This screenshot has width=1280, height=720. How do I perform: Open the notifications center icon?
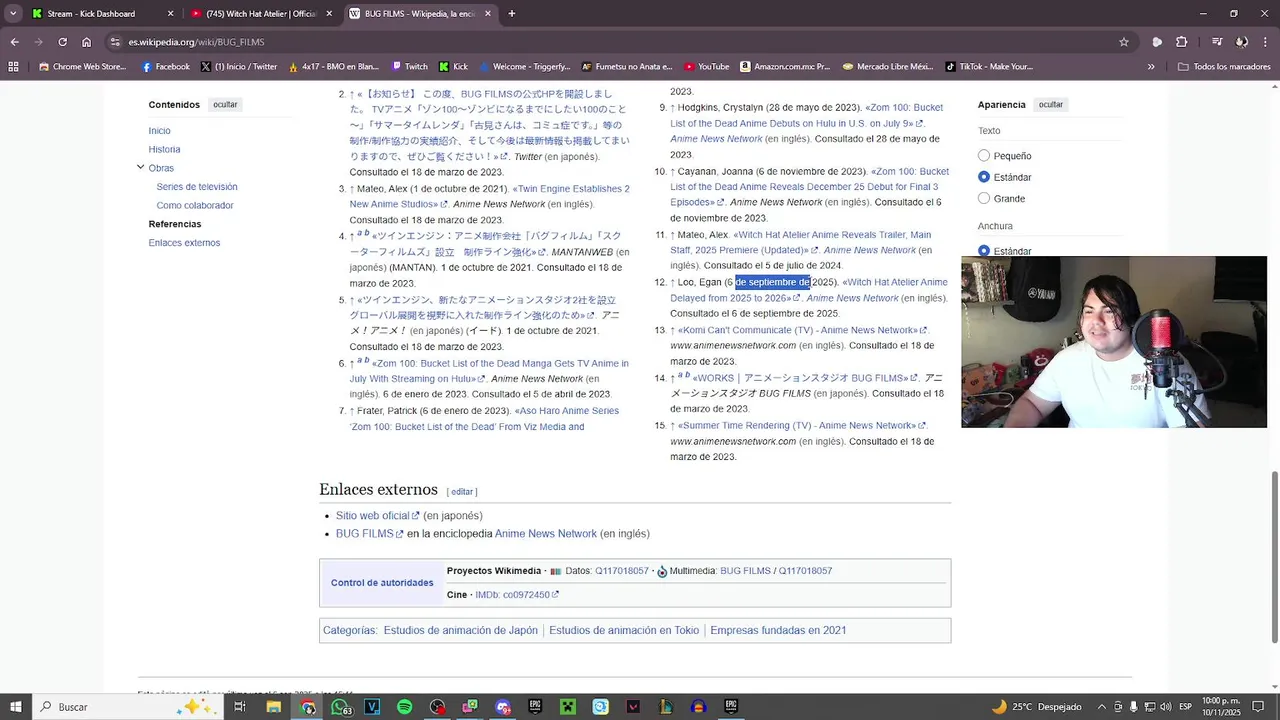click(1260, 707)
